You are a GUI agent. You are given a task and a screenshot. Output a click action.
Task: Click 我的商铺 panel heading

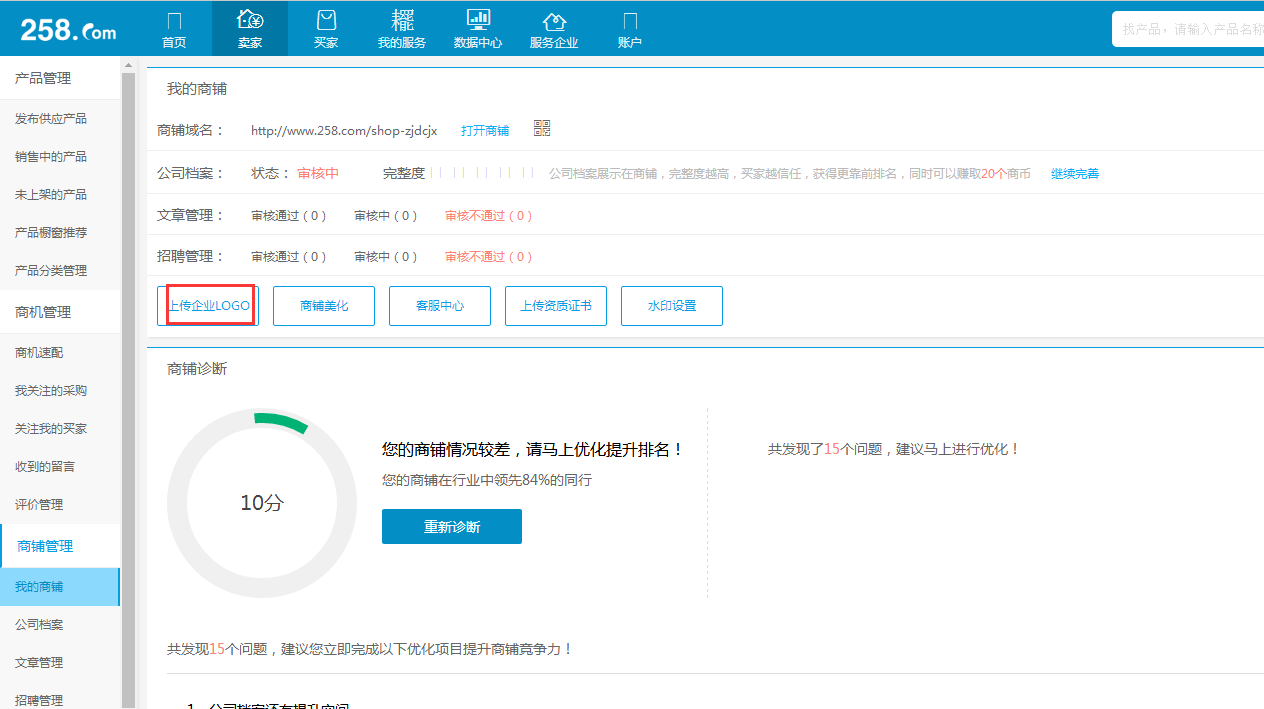[x=197, y=88]
